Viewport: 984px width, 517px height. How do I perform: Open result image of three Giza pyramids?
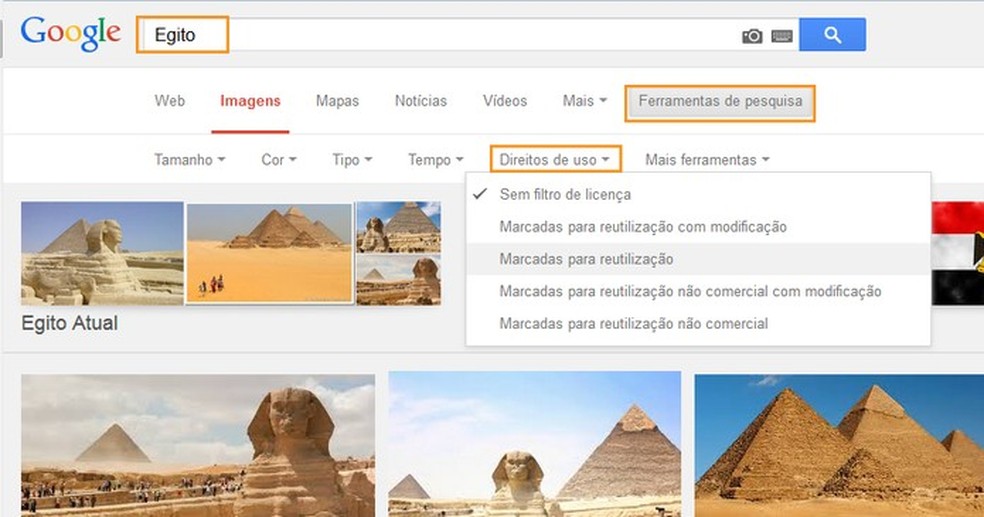pos(839,445)
